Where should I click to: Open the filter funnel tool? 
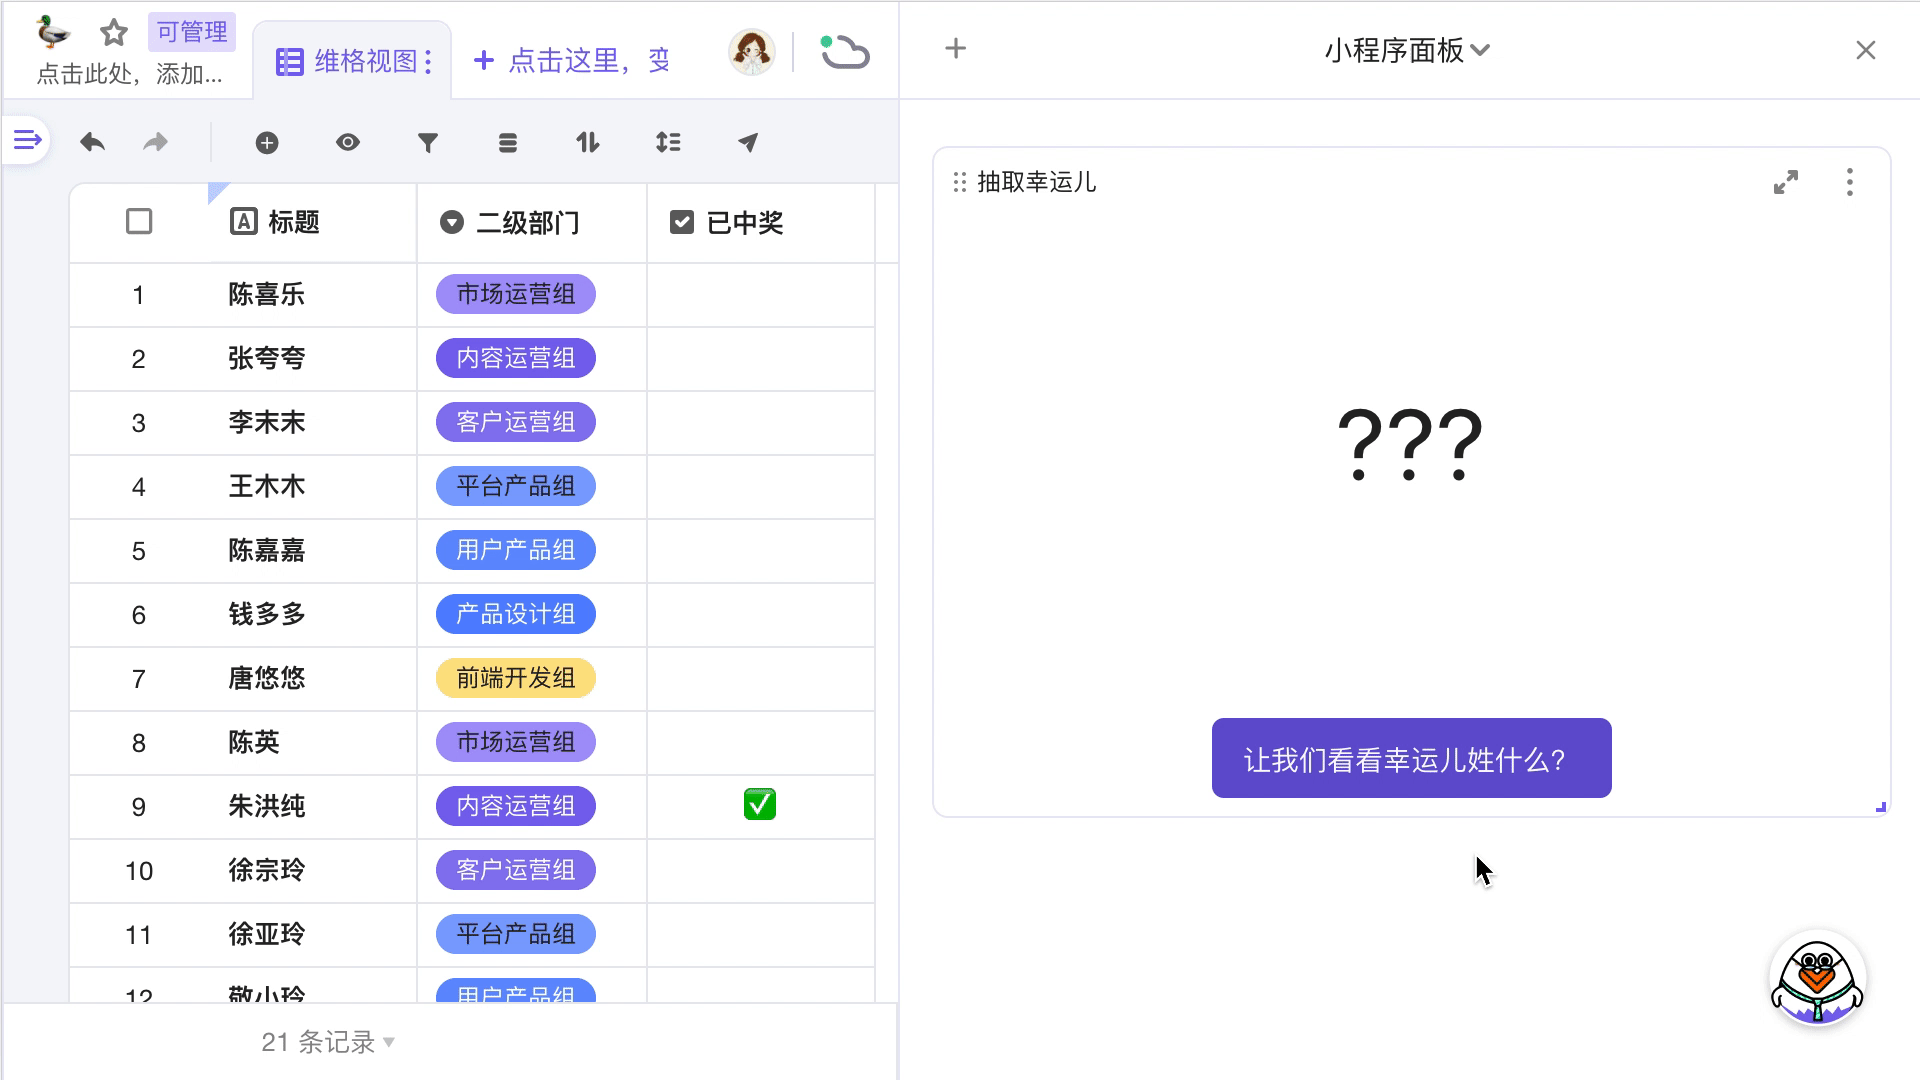(x=428, y=143)
